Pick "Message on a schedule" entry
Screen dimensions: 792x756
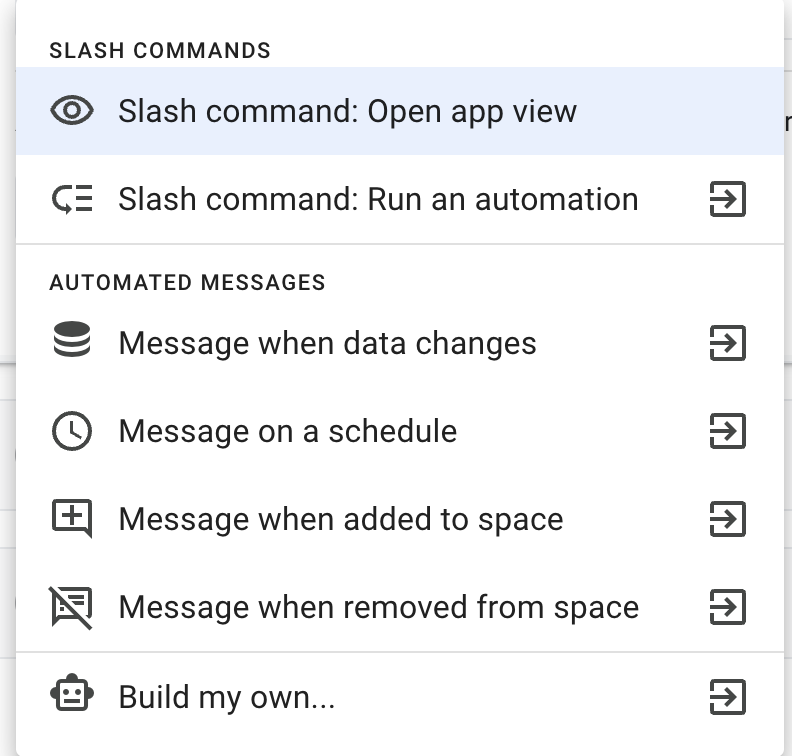click(287, 431)
